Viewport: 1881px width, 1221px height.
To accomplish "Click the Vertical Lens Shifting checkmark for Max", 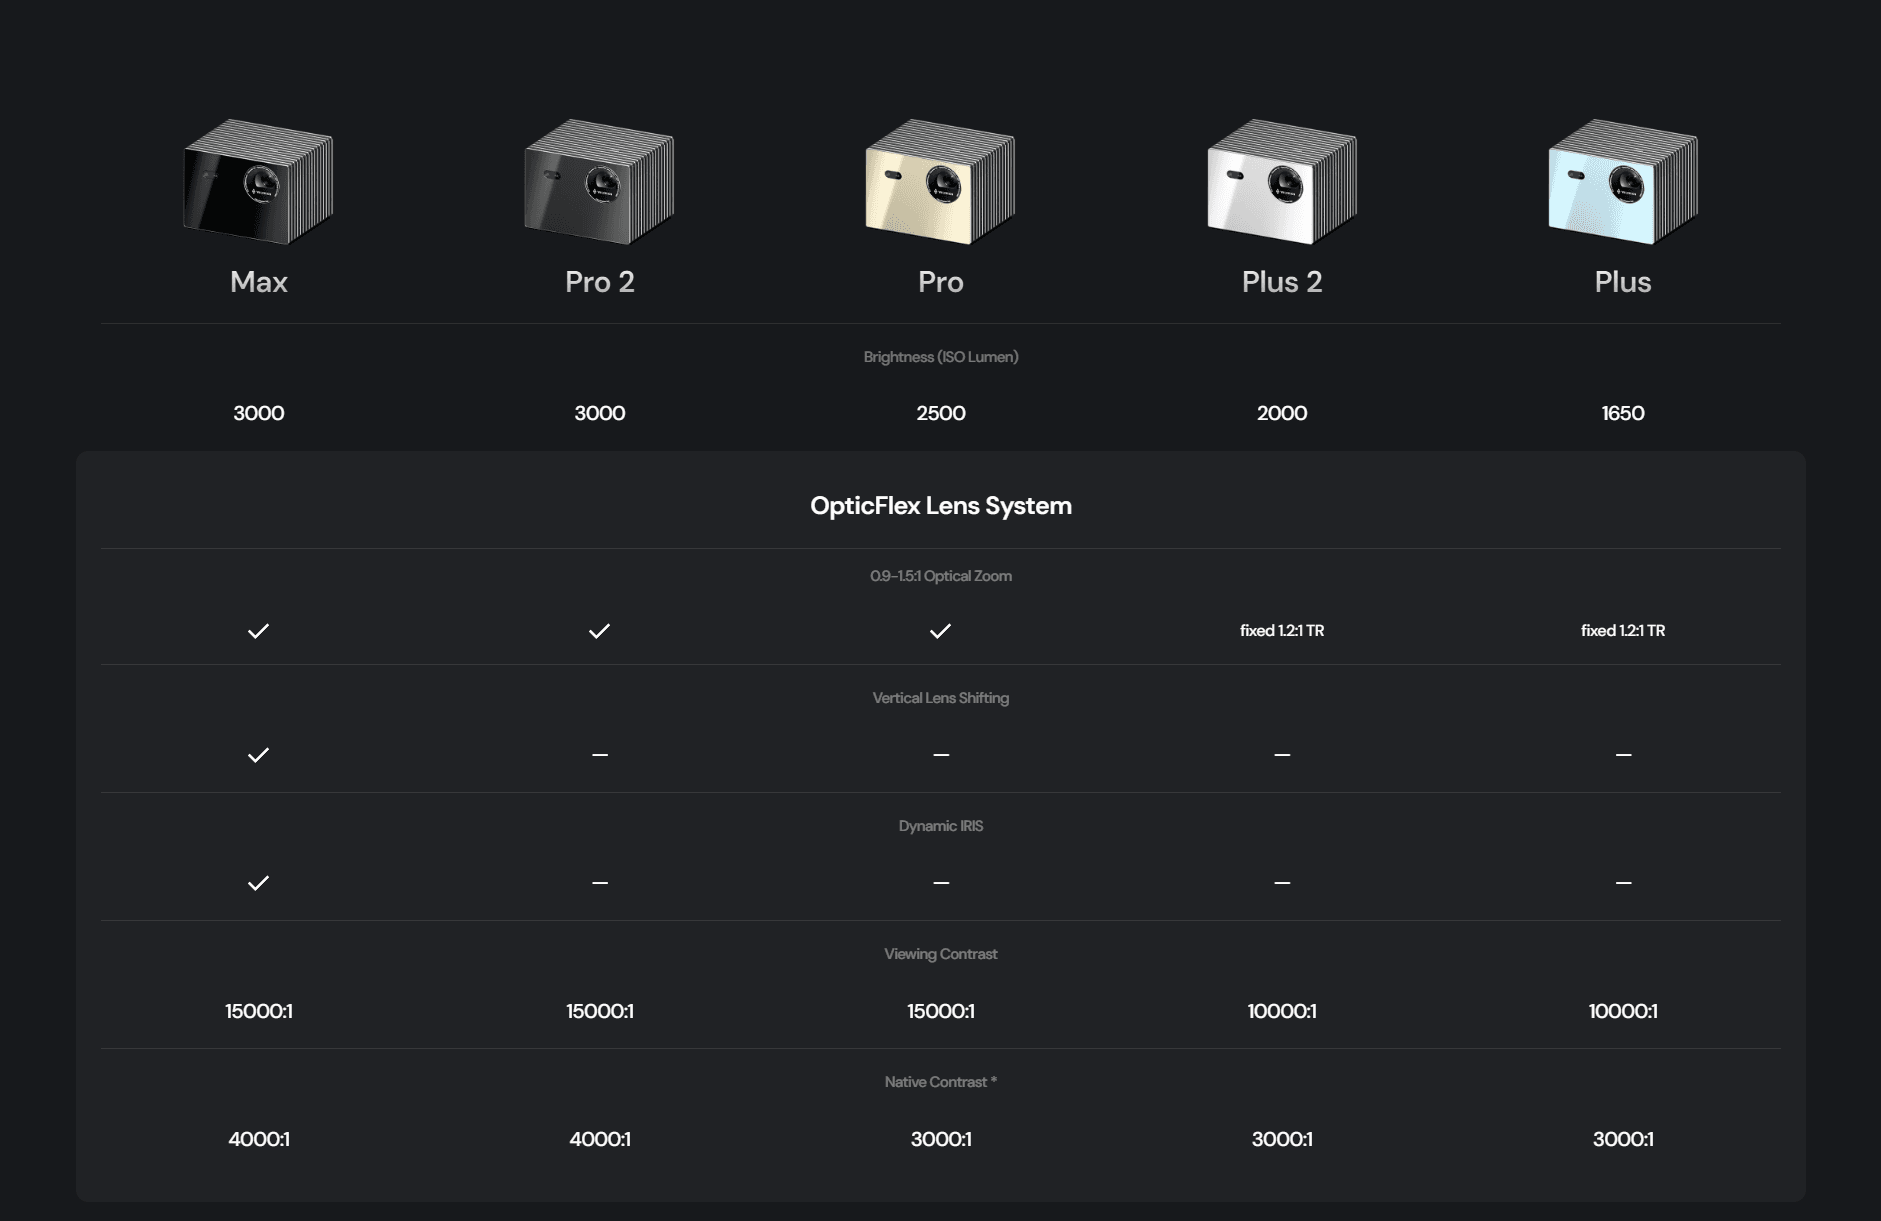I will tap(259, 755).
